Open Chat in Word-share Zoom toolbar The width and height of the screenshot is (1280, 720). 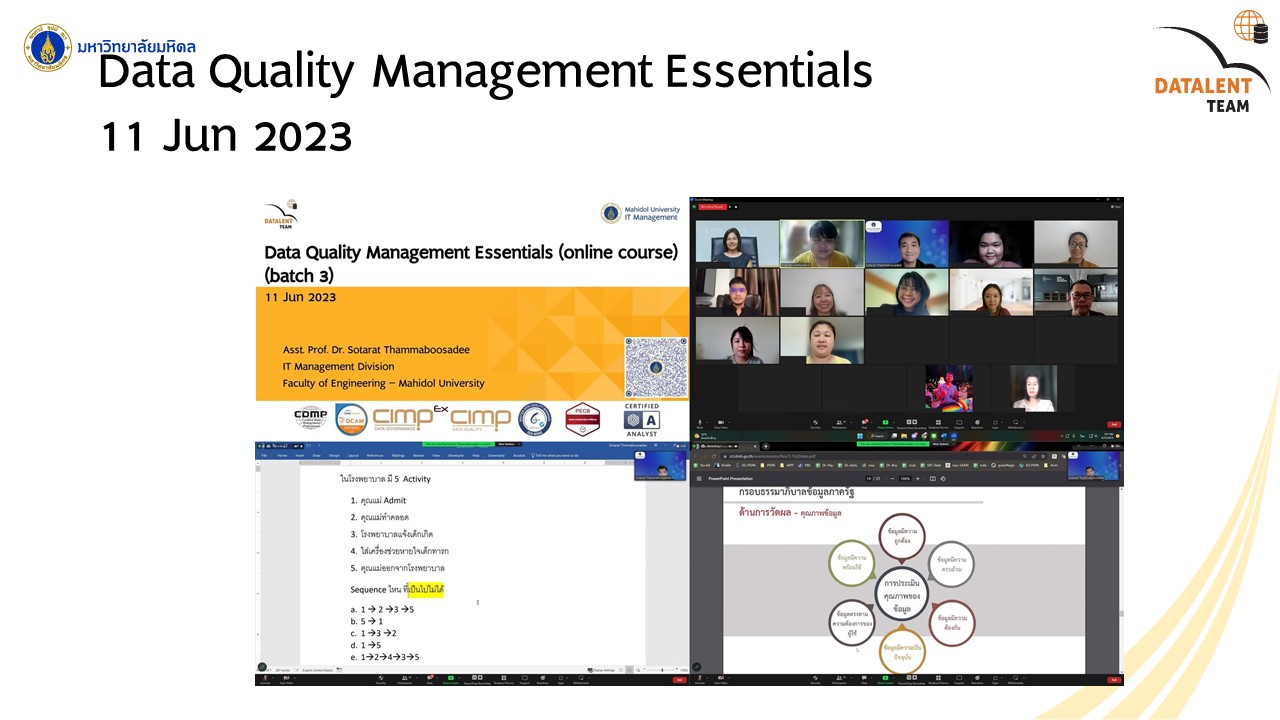tap(430, 680)
